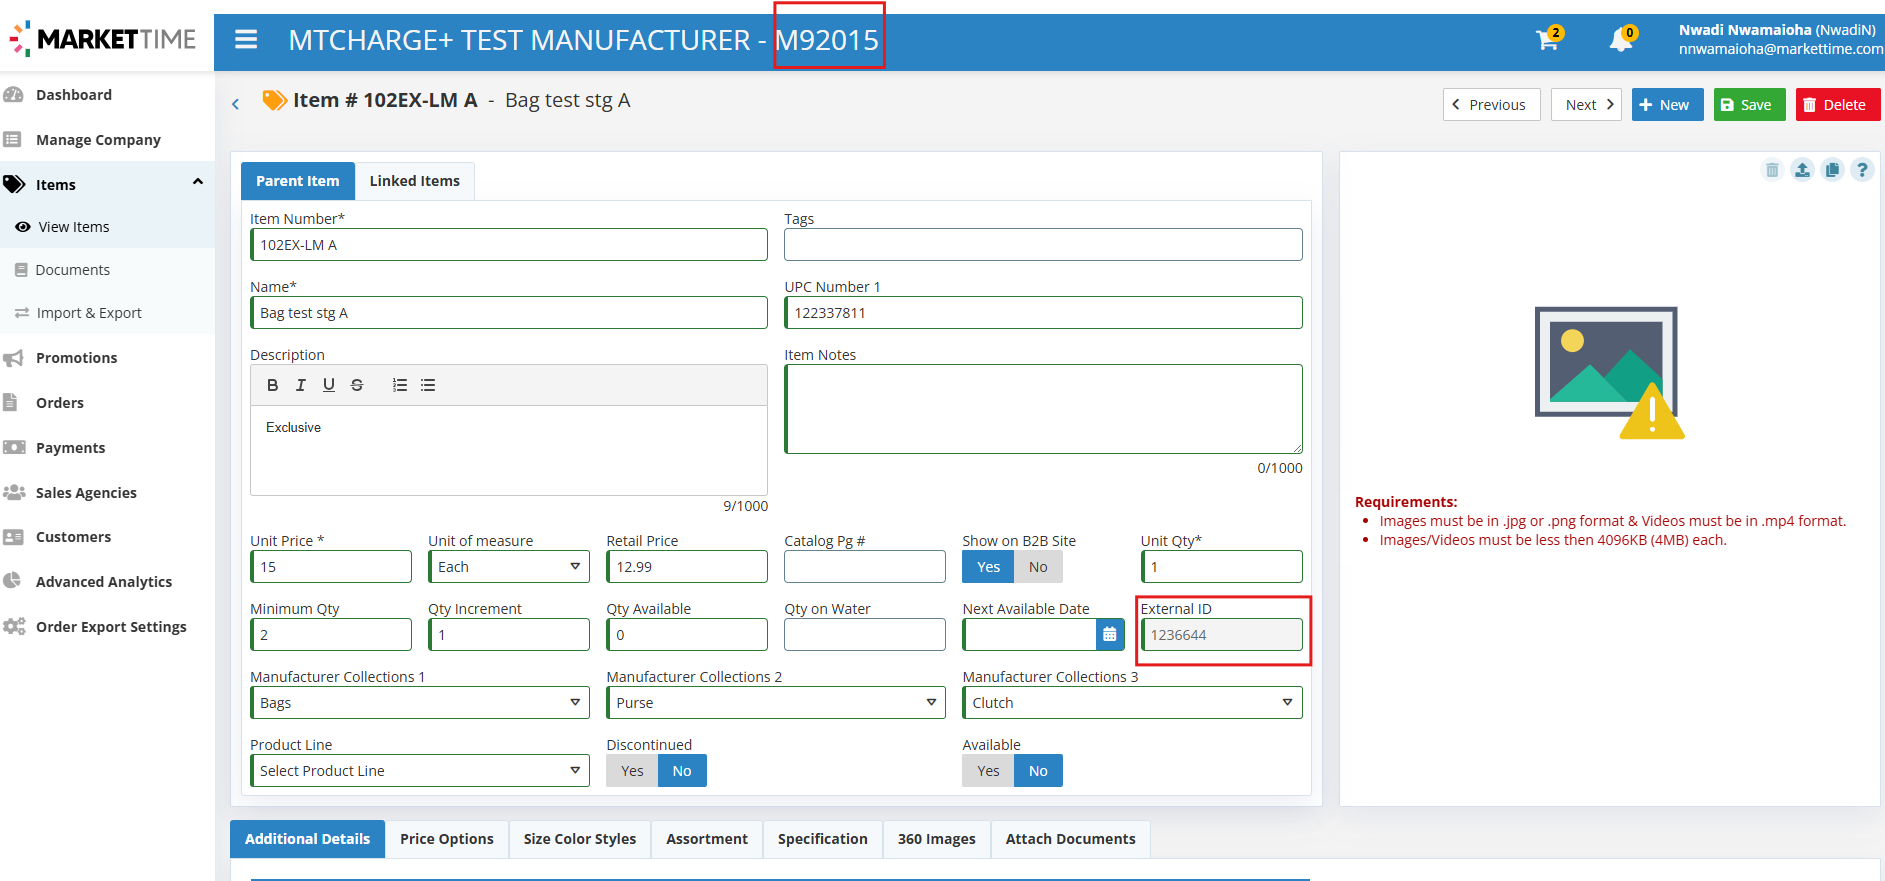This screenshot has width=1885, height=881.
Task: Click the Dashboard sidebar icon
Action: click(x=14, y=95)
